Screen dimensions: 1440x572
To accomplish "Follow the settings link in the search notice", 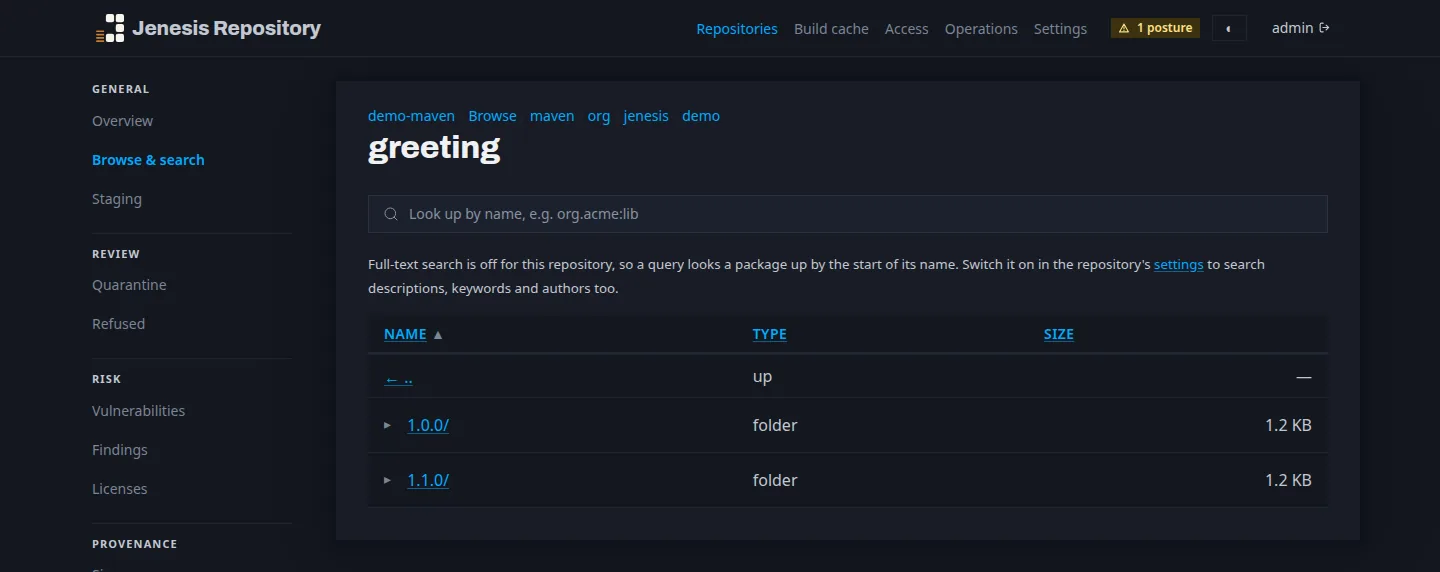I will (1178, 265).
